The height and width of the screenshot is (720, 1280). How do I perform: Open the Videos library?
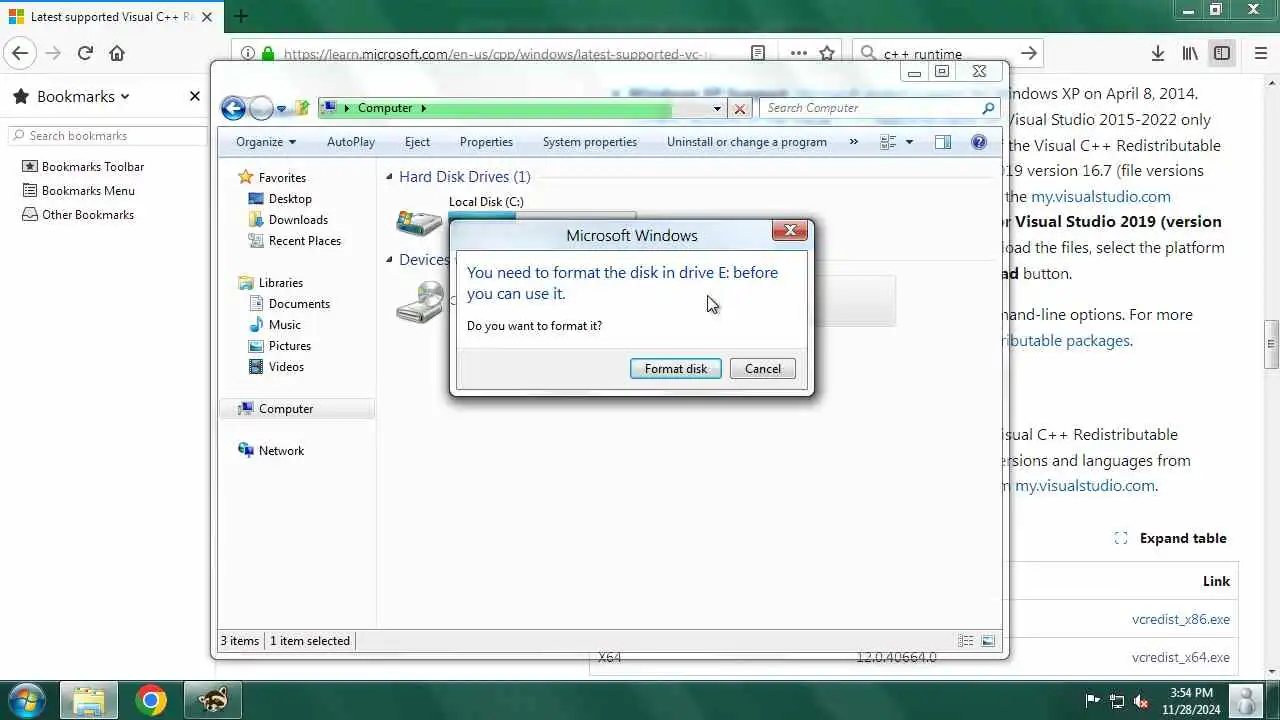pos(286,366)
